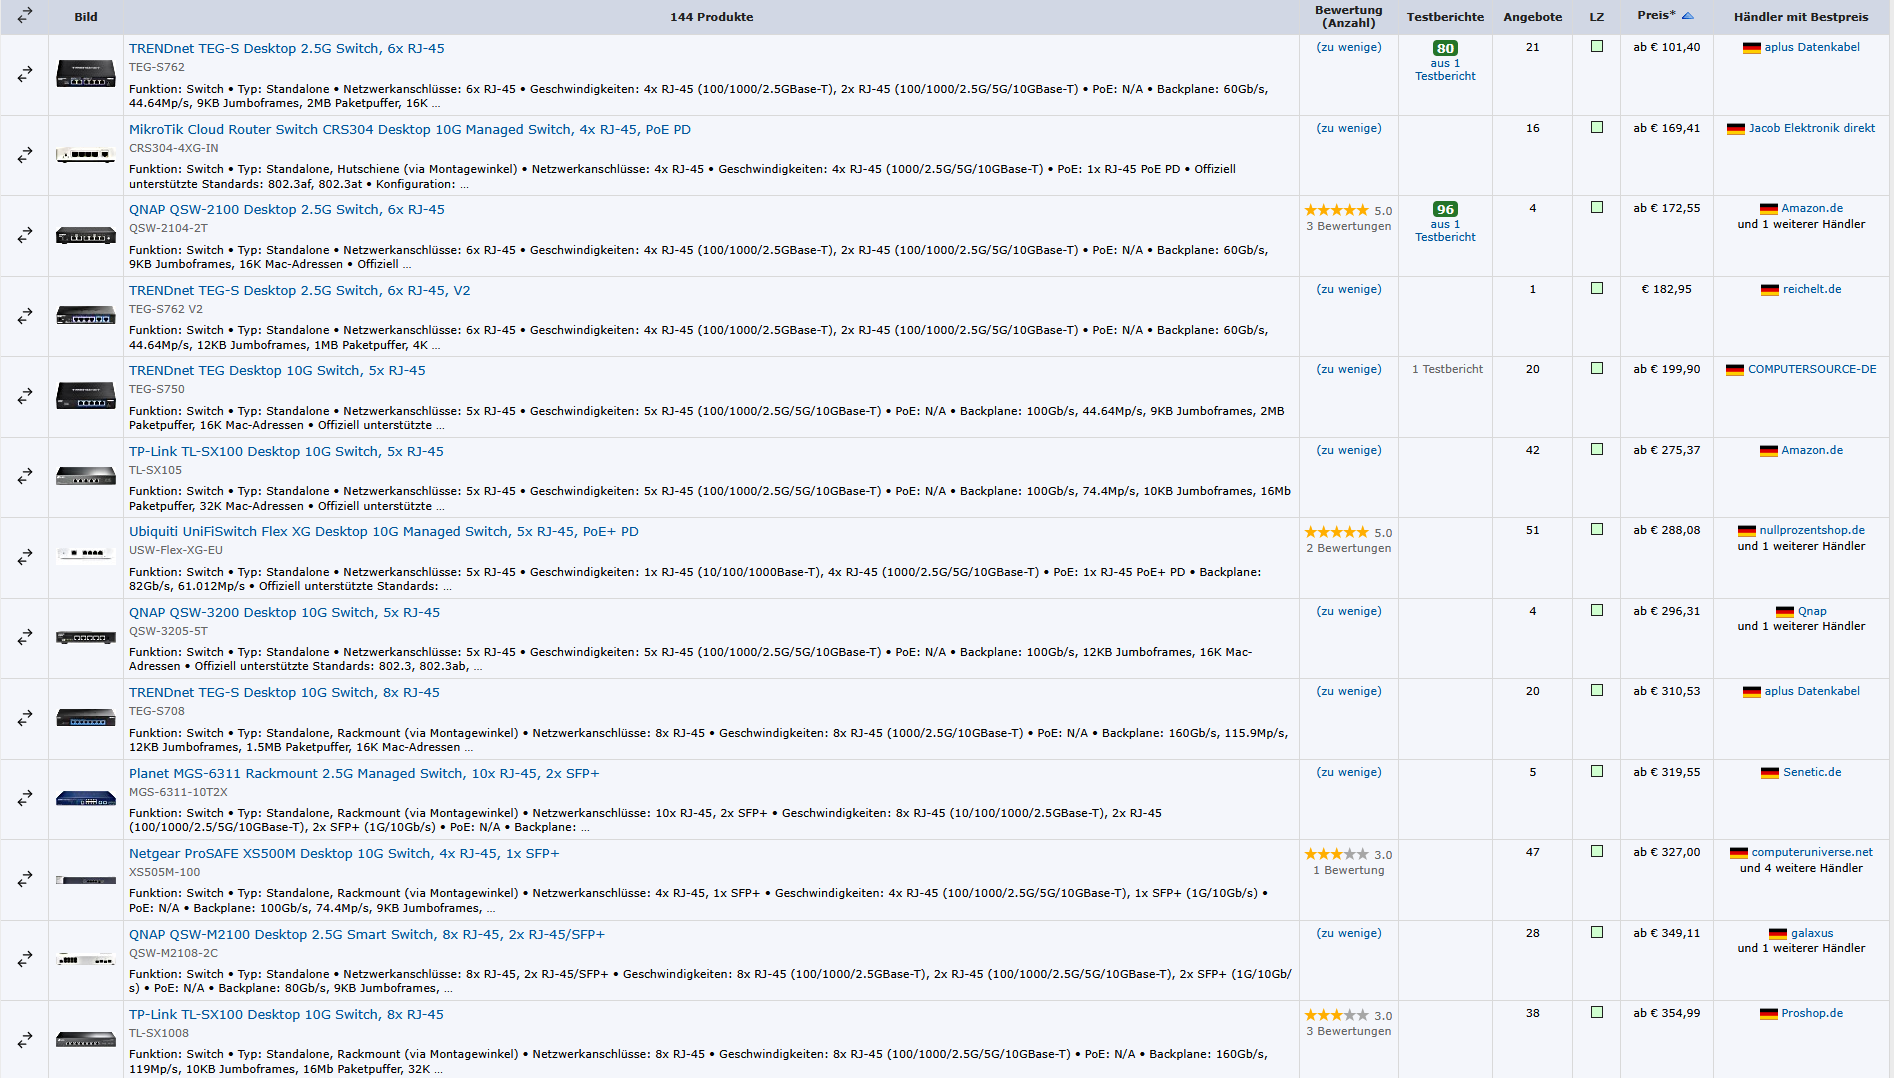Image resolution: width=1894 pixels, height=1078 pixels.
Task: Open product image of MikroTik CRS304
Action: click(x=86, y=155)
